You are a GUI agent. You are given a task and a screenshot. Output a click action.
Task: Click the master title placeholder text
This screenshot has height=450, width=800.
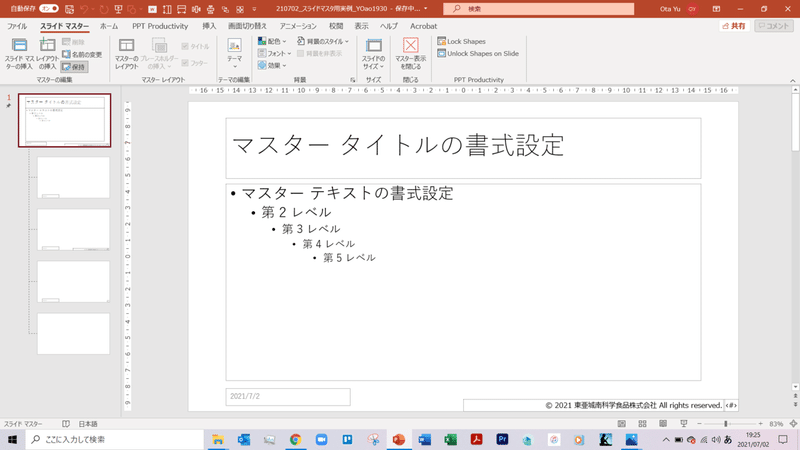click(398, 145)
